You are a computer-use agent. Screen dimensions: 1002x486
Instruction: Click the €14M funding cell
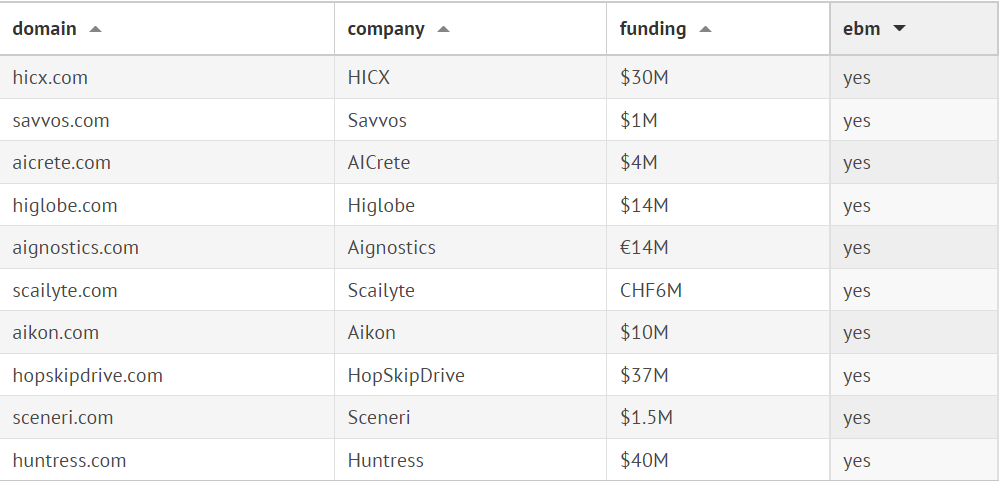click(x=644, y=248)
